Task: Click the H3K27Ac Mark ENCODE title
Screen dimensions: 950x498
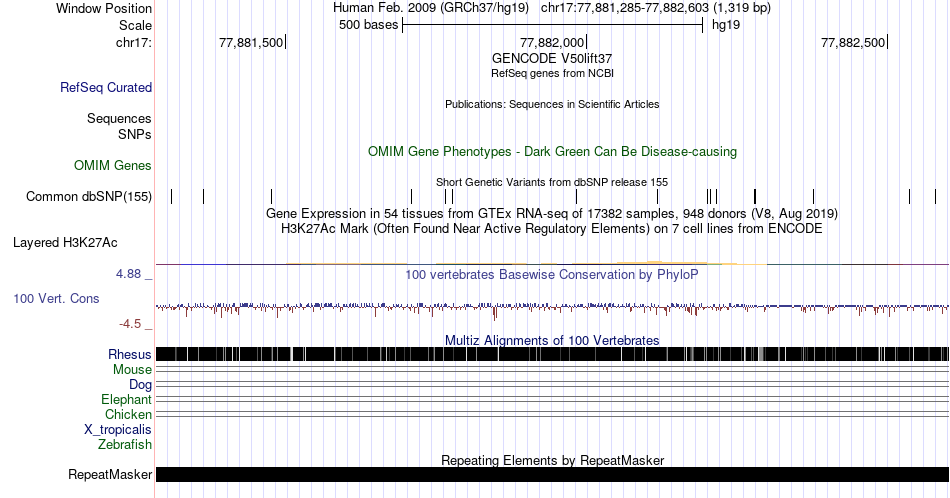Action: pyautogui.click(x=552, y=228)
